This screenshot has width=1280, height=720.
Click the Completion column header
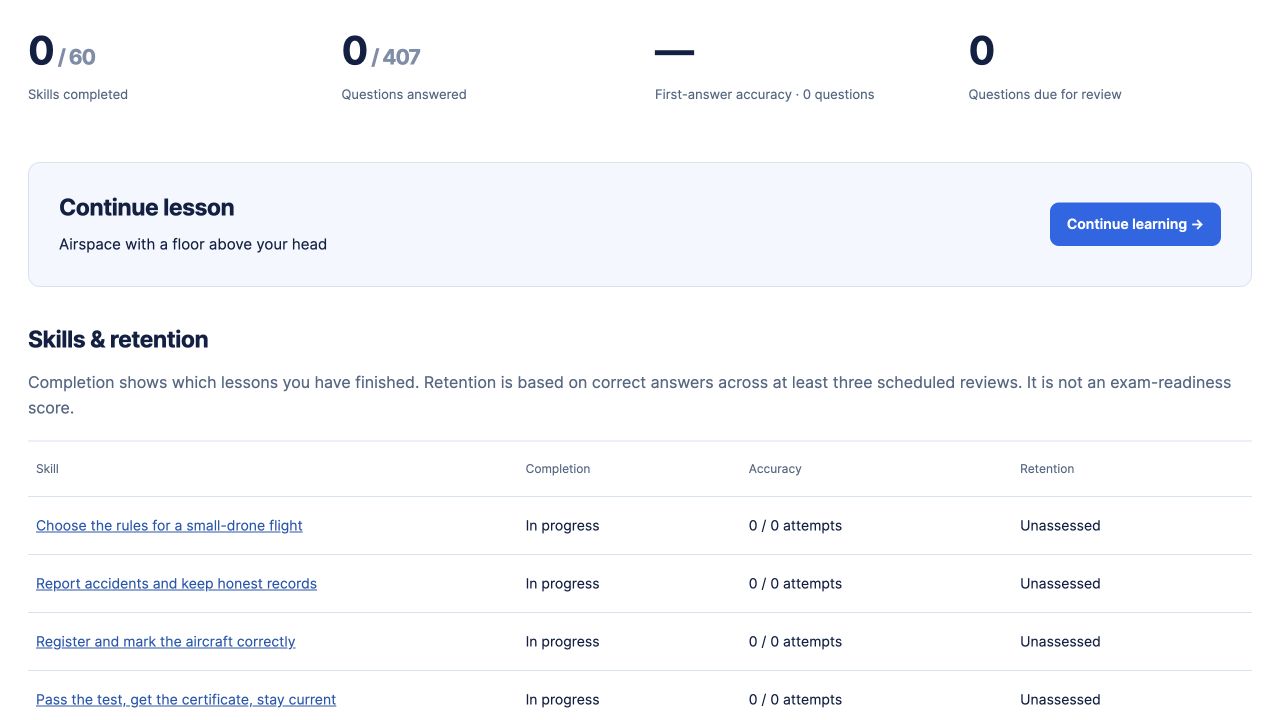click(x=558, y=469)
